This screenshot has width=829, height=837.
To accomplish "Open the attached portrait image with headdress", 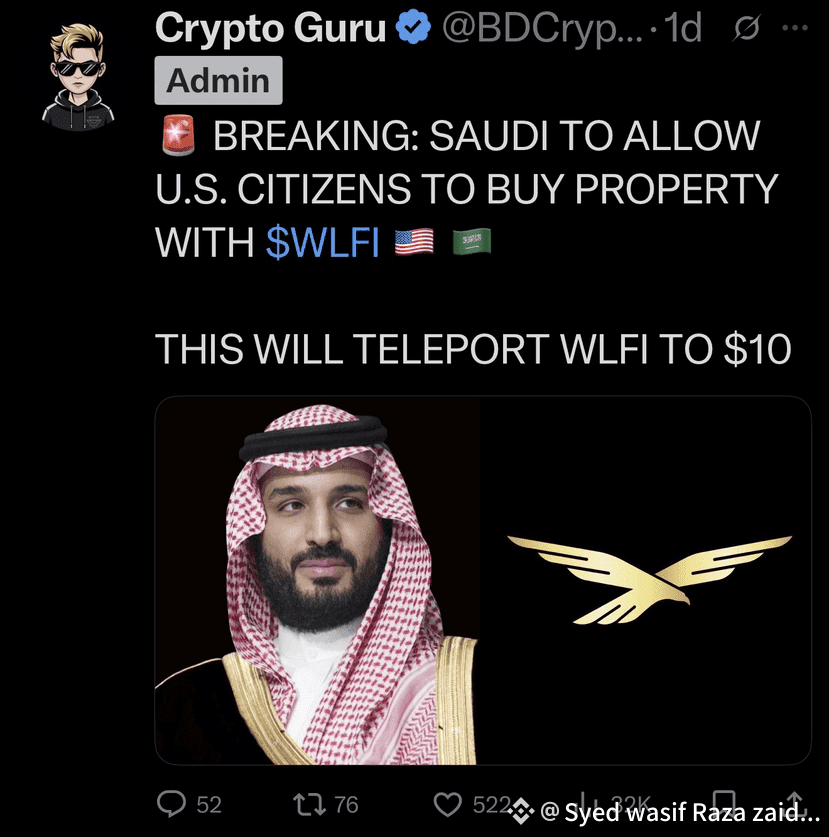I will pos(317,580).
